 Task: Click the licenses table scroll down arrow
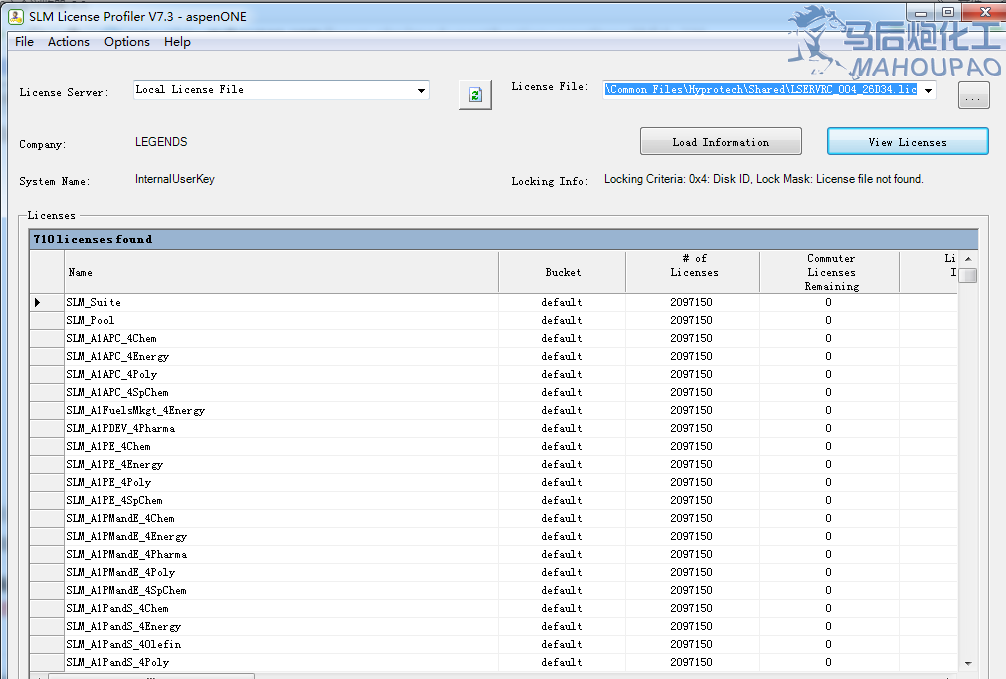(x=968, y=663)
